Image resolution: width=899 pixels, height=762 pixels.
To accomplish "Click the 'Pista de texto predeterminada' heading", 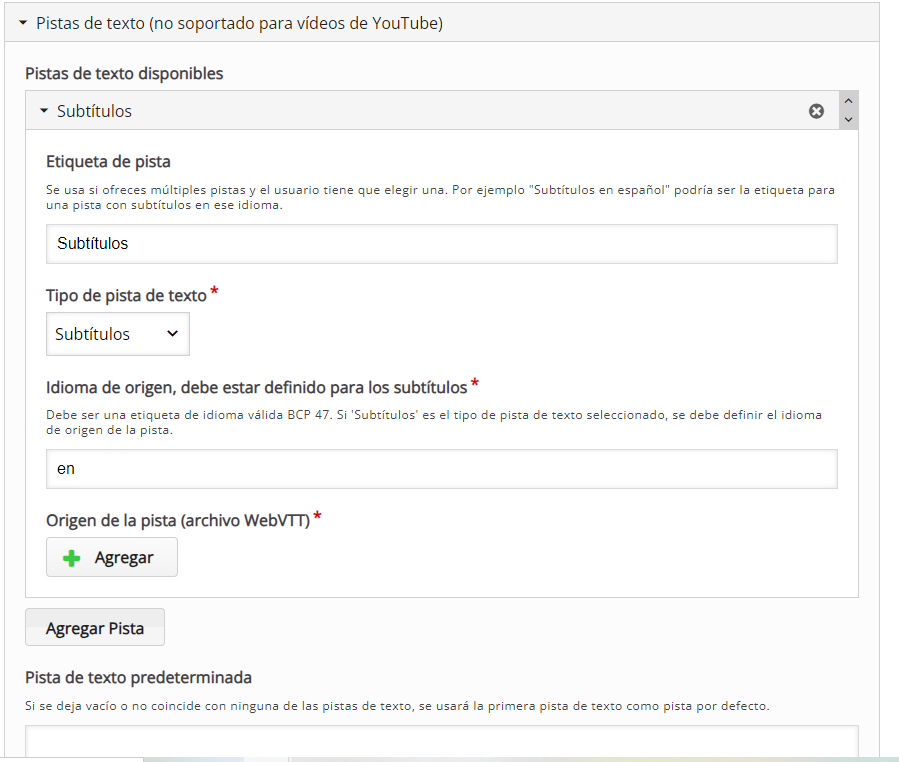I will coord(139,677).
